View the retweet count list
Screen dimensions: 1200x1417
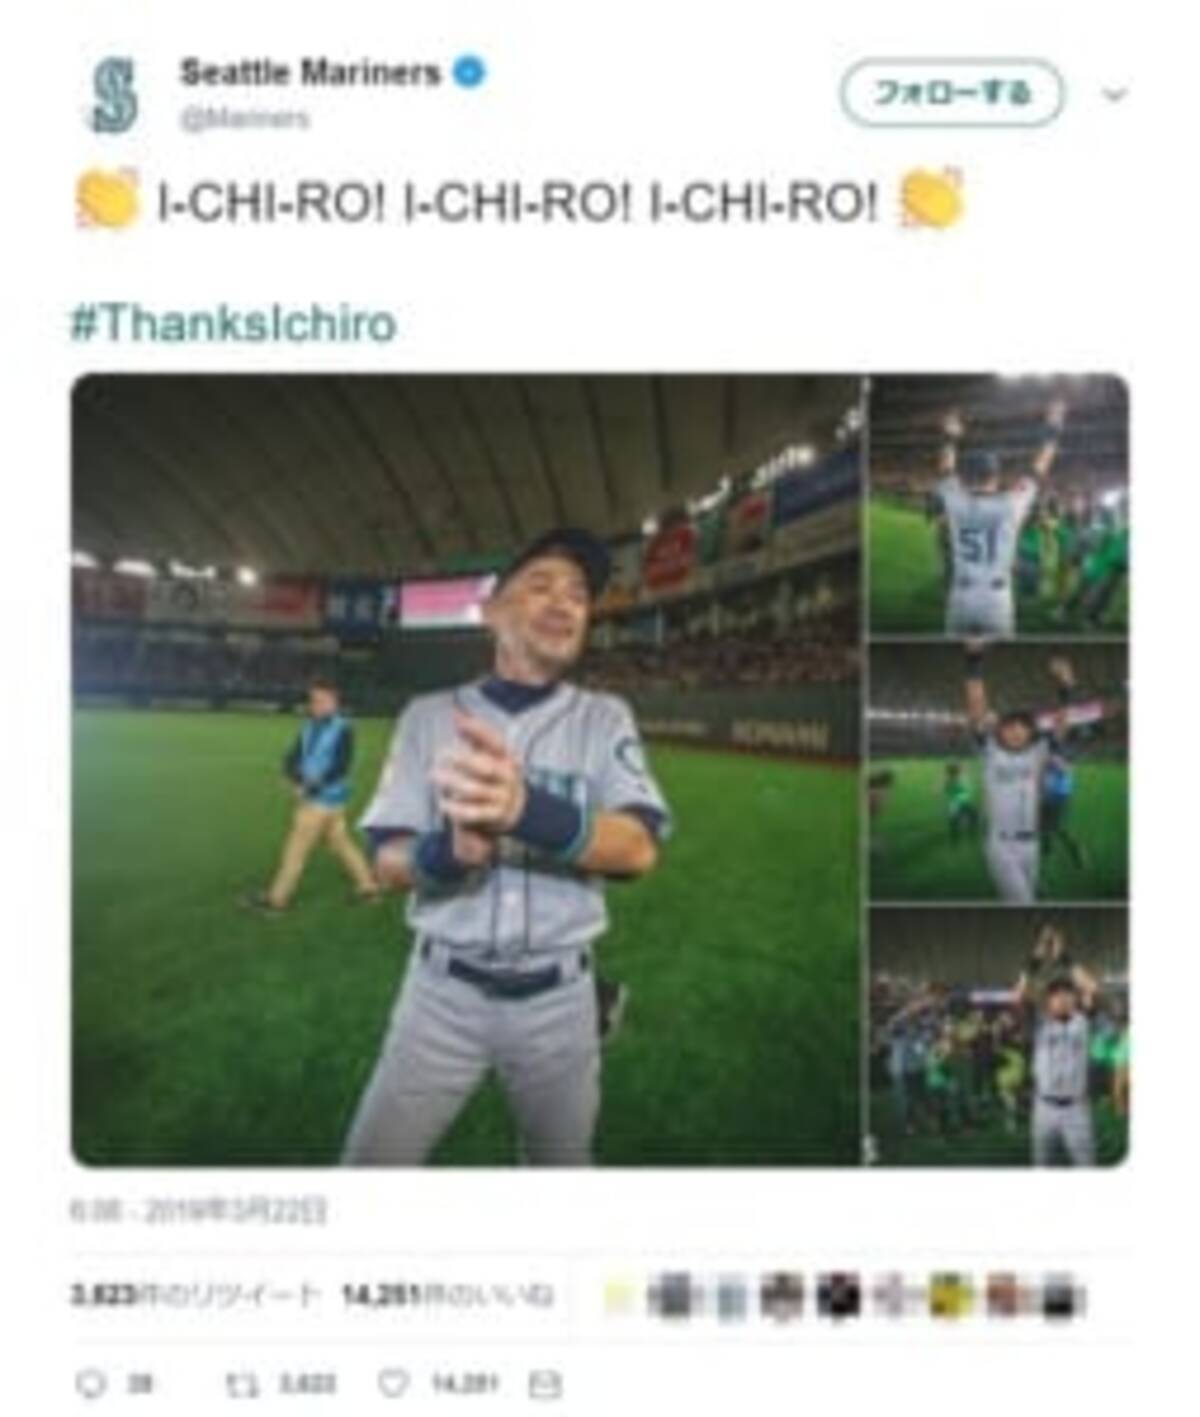(195, 1296)
